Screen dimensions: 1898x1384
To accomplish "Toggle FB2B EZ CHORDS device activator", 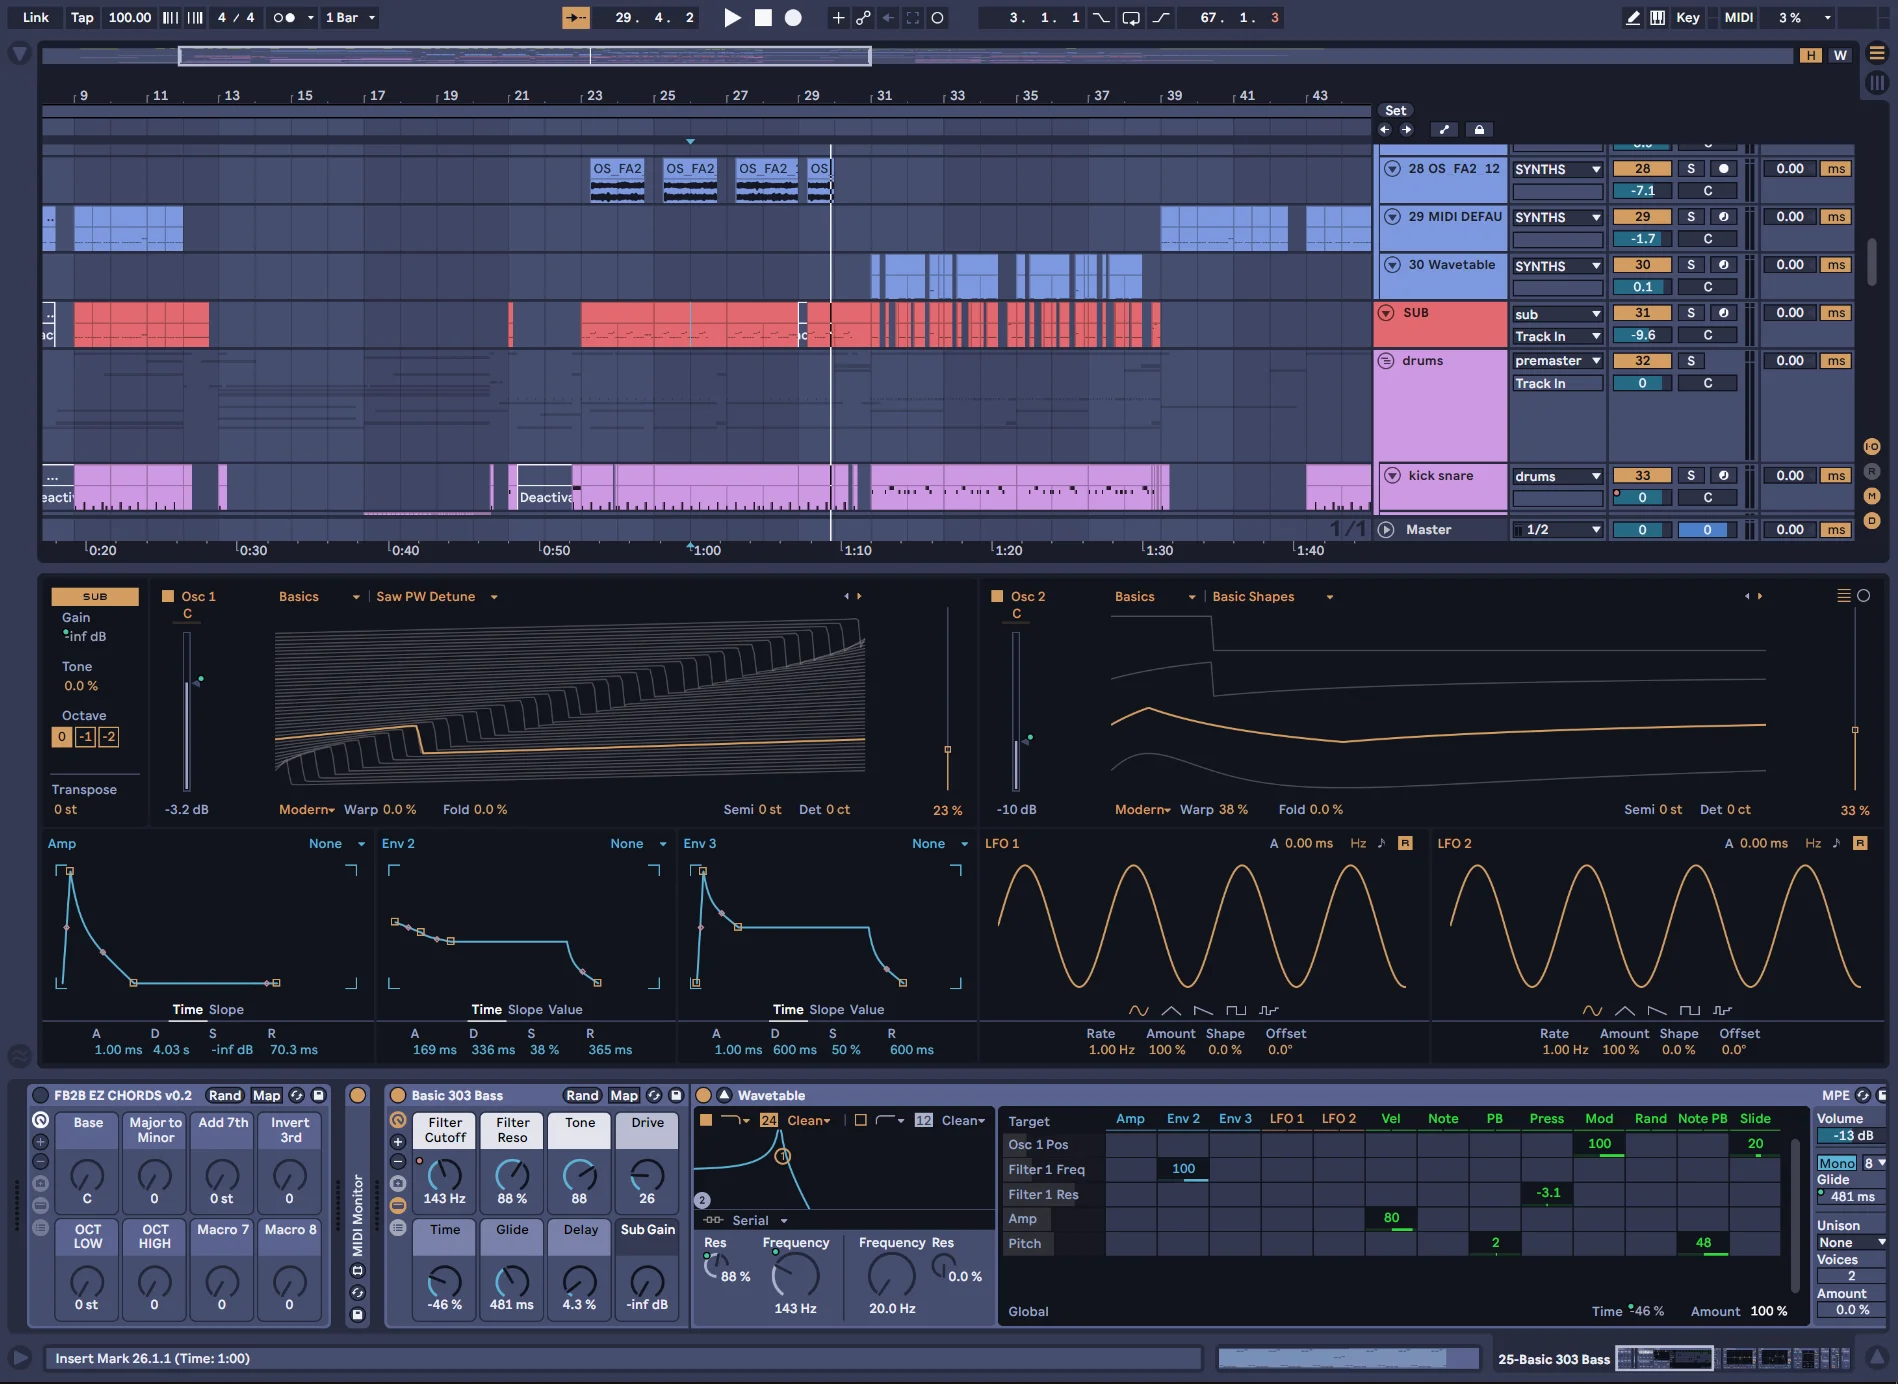I will pyautogui.click(x=40, y=1095).
